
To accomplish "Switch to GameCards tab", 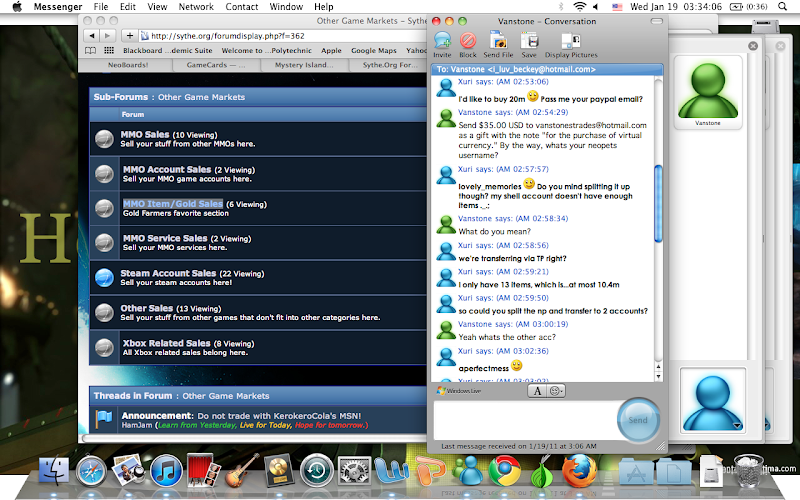I will pos(216,65).
